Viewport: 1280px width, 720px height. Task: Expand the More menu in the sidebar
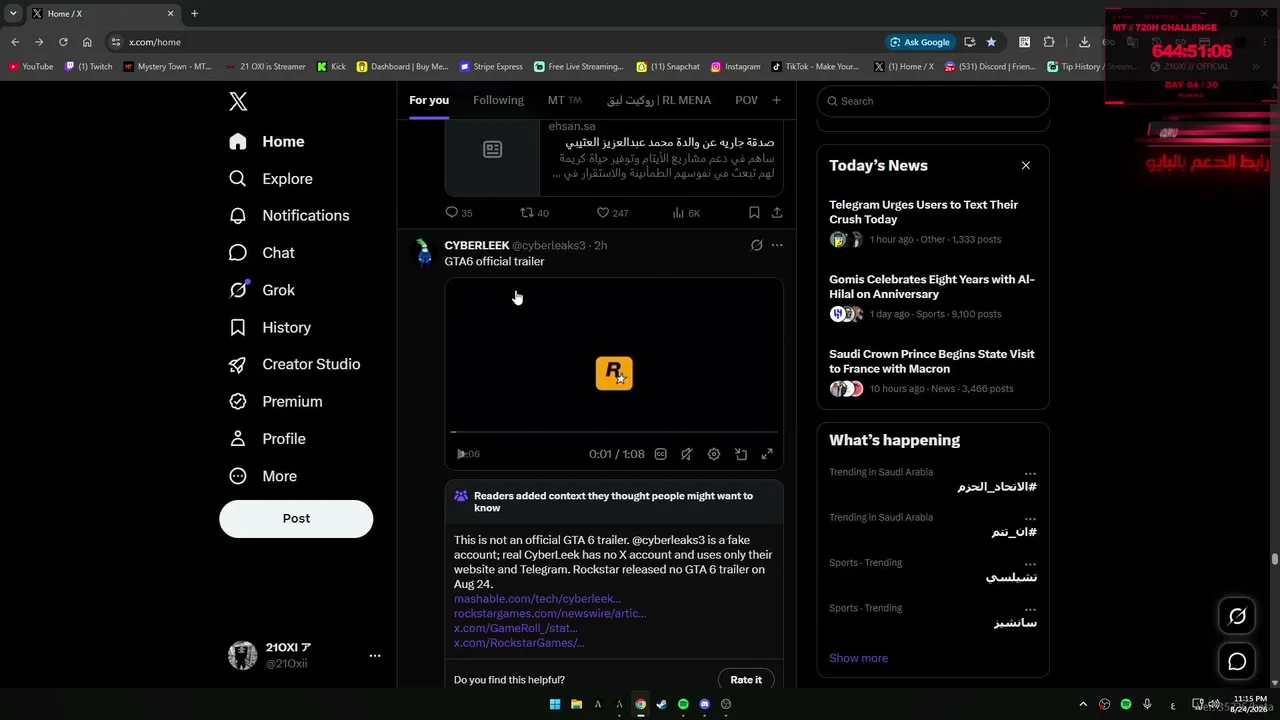tap(262, 476)
